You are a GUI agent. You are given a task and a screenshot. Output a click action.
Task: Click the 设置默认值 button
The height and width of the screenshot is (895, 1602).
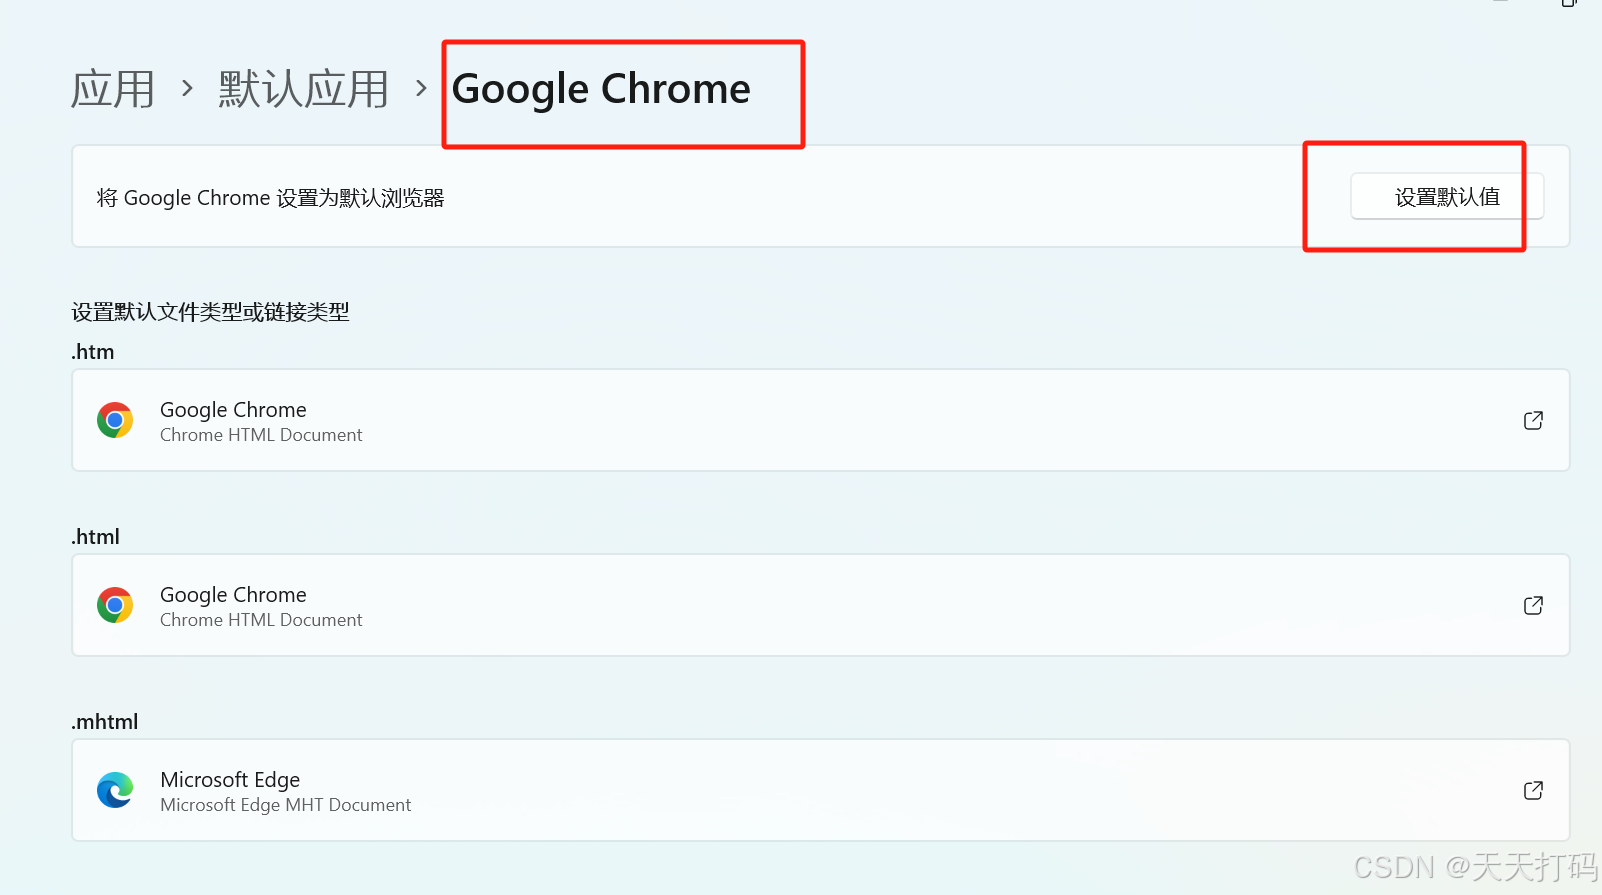click(1447, 197)
